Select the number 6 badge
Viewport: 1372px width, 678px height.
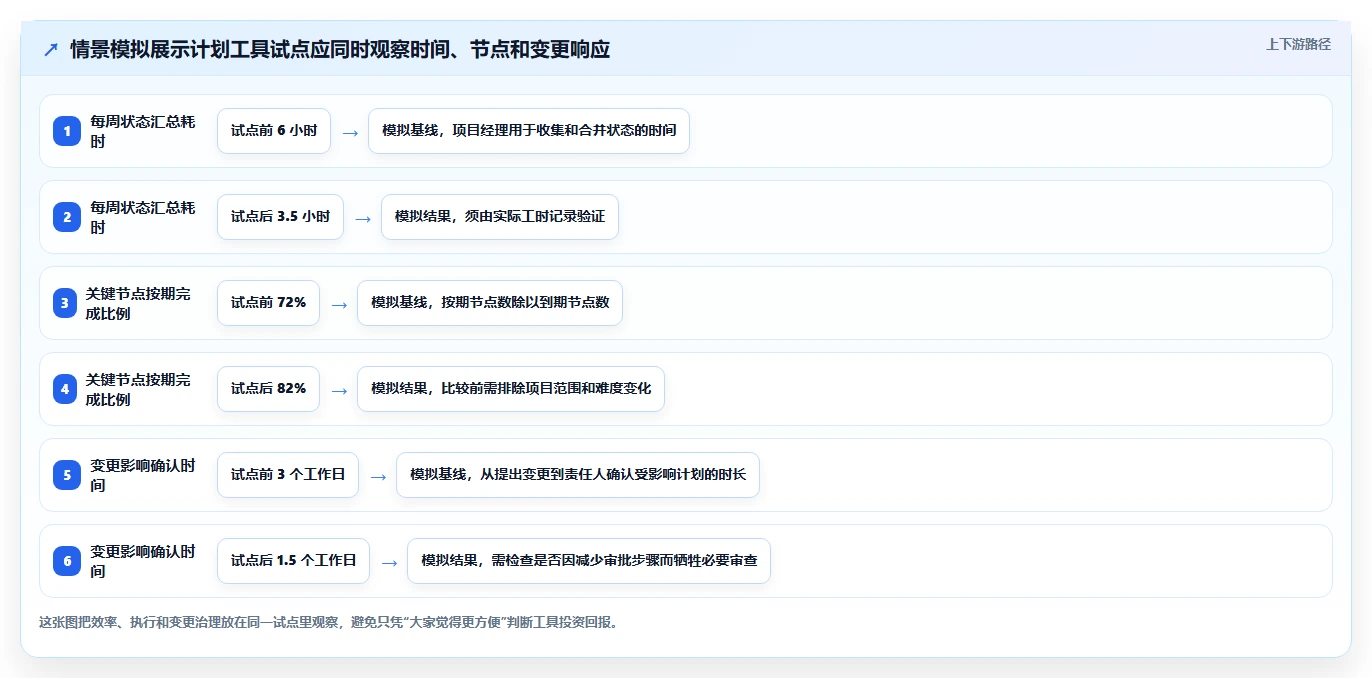click(67, 561)
